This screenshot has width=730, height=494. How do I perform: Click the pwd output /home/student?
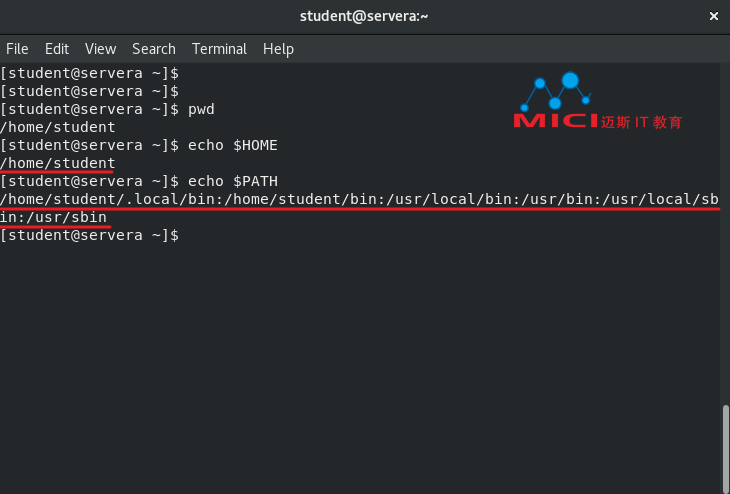click(x=58, y=127)
